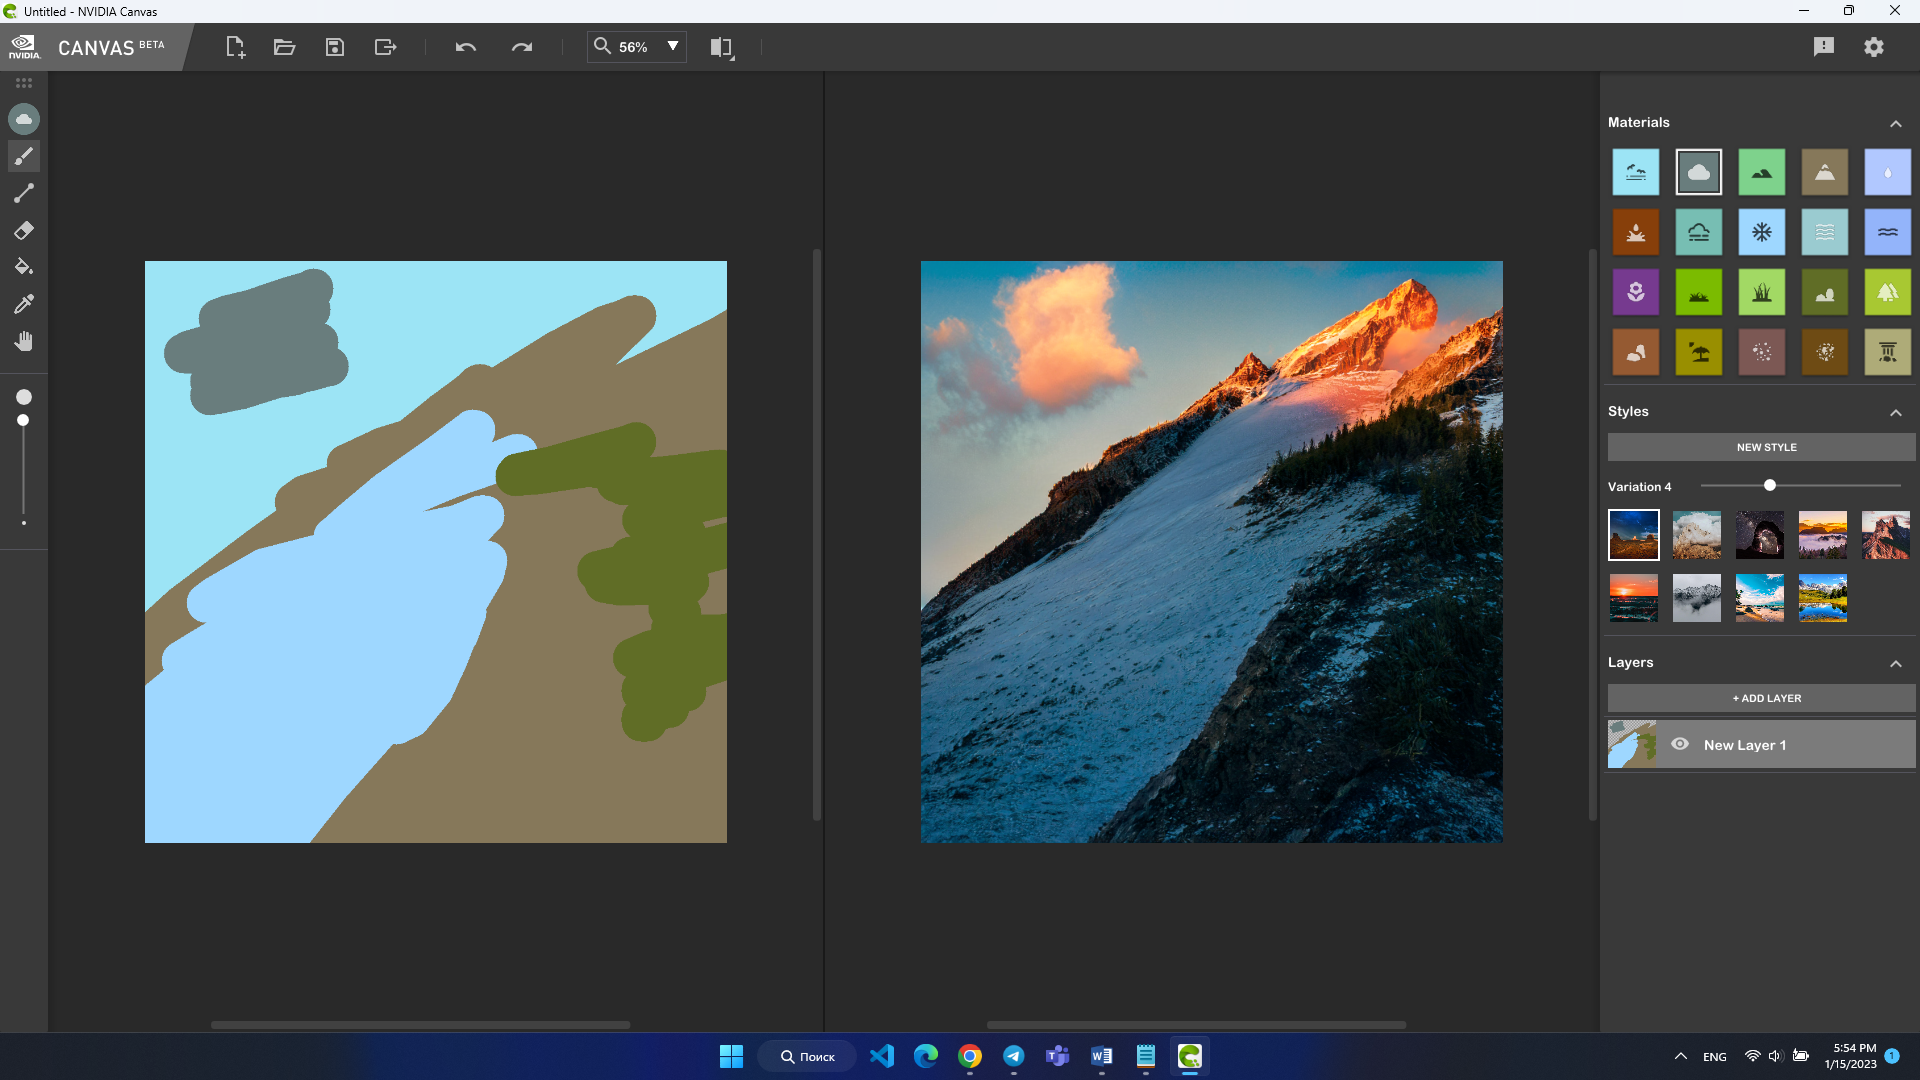The height and width of the screenshot is (1080, 1920).
Task: Select the first desert night style thumbnail
Action: tap(1634, 535)
